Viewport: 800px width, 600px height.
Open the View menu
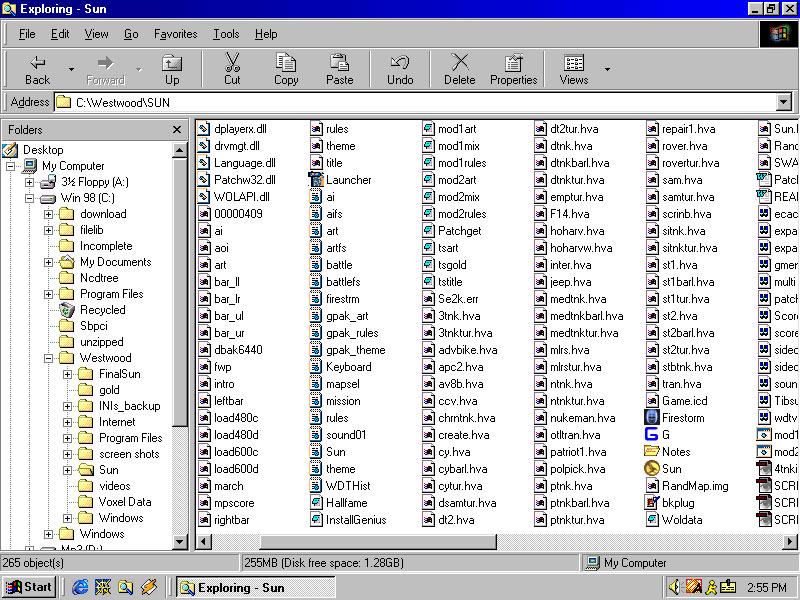coord(96,34)
